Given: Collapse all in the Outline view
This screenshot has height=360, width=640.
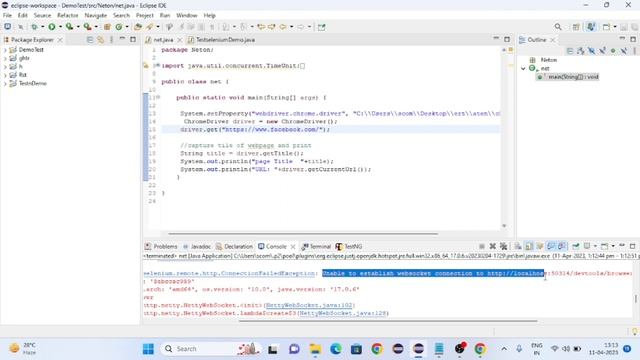Looking at the screenshot, I should coord(570,51).
